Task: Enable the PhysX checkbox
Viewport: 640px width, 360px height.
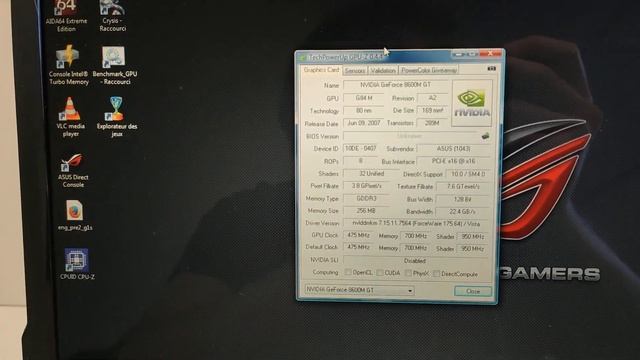Action: [x=408, y=273]
